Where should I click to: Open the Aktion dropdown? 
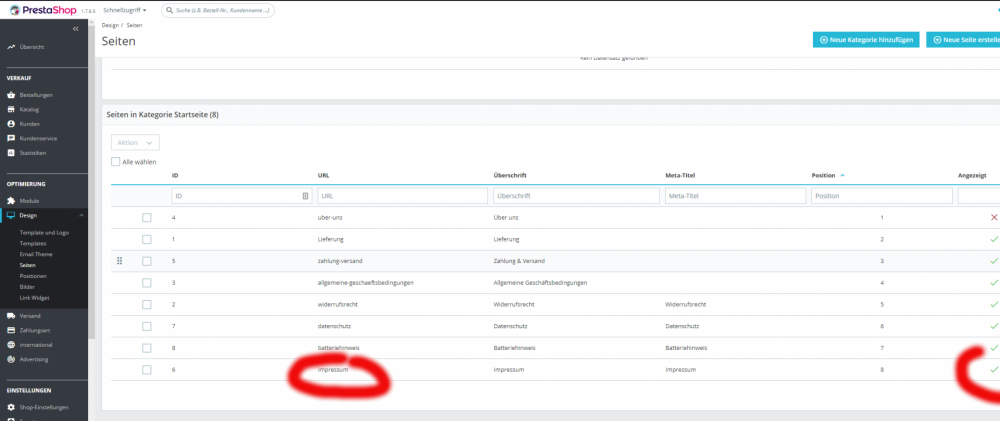pos(135,142)
